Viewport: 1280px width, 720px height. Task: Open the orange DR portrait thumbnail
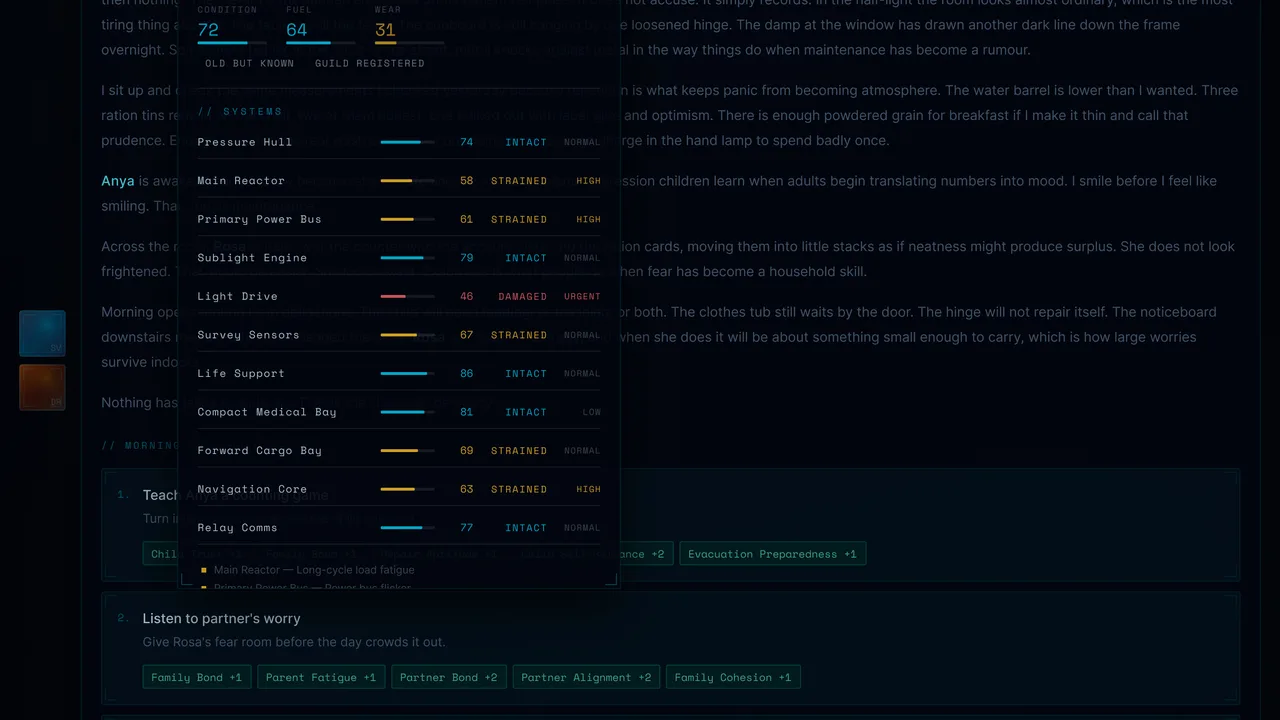pyautogui.click(x=42, y=387)
